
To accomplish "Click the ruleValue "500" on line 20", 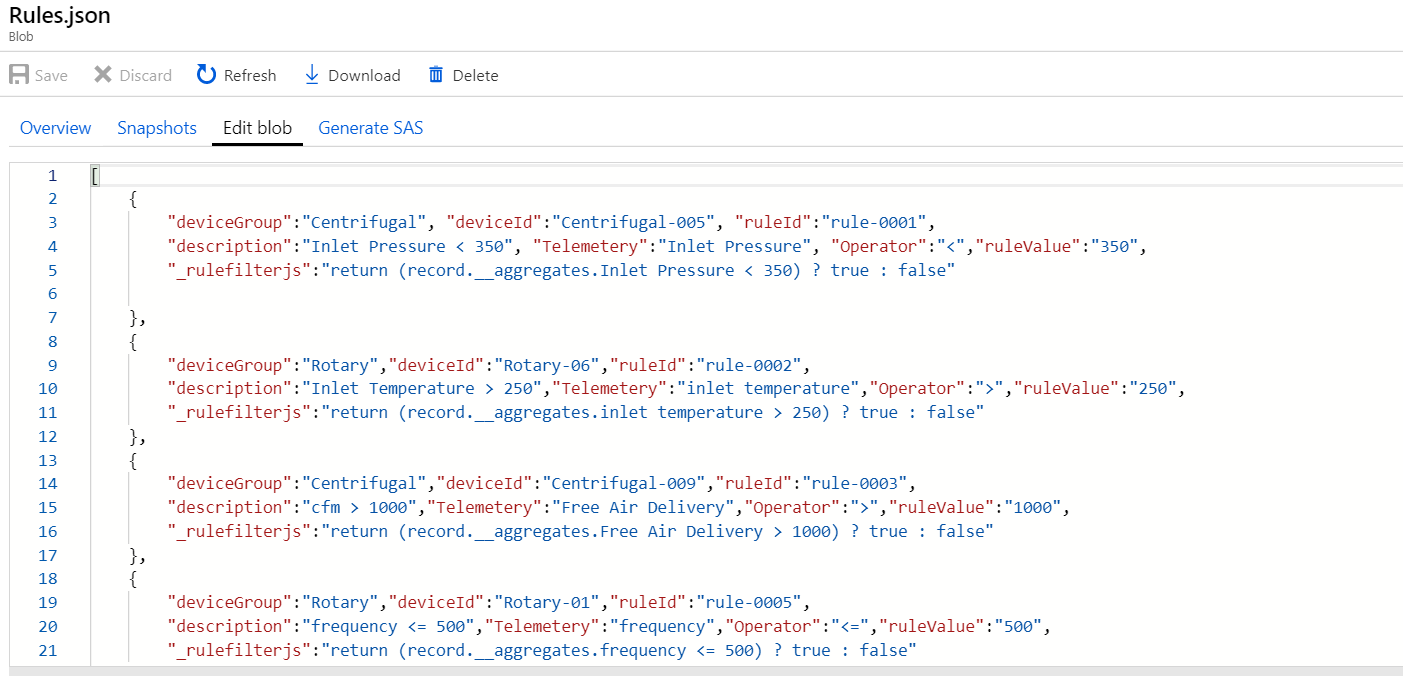I will [x=1015, y=627].
